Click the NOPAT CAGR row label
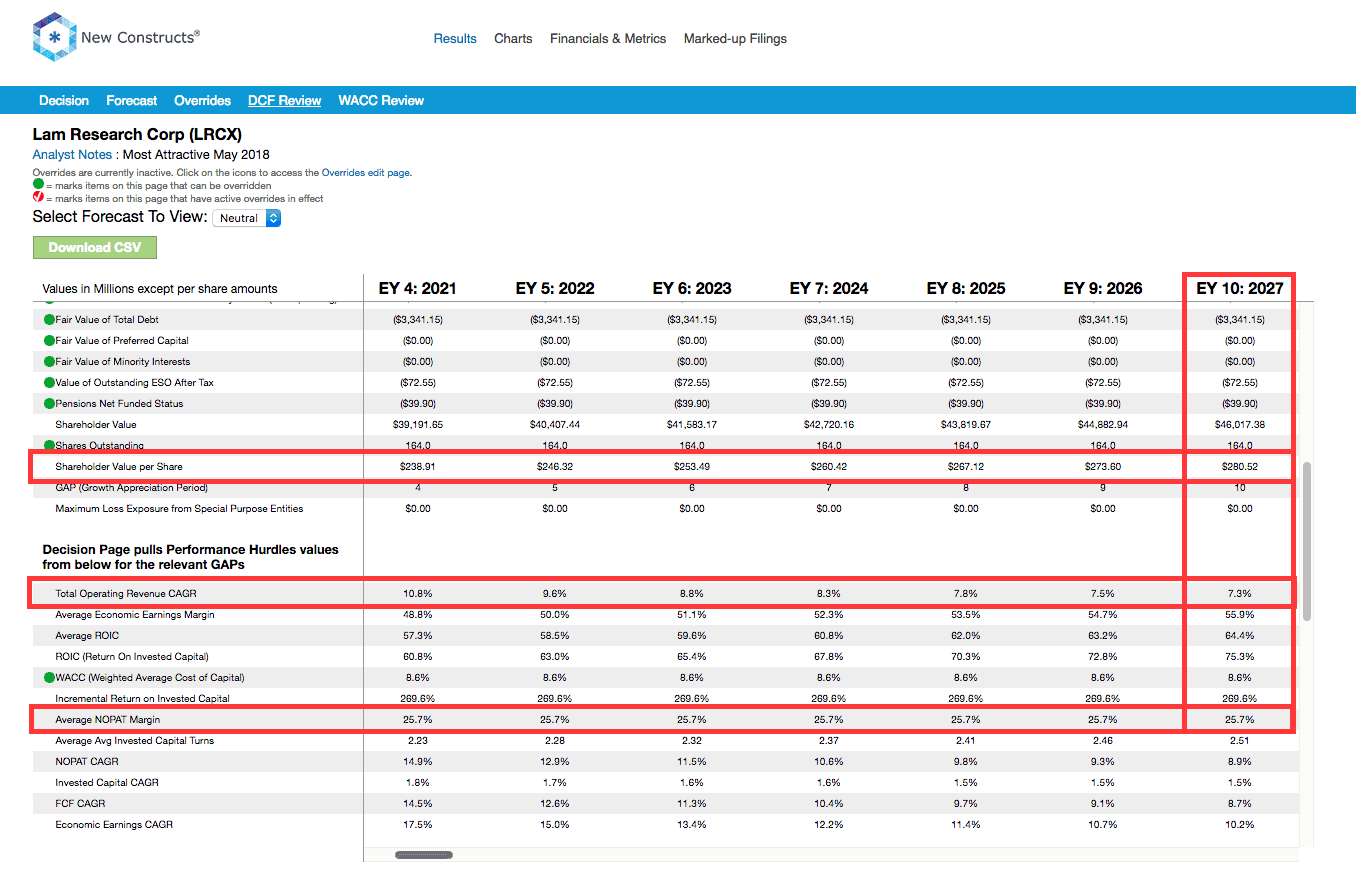The width and height of the screenshot is (1356, 891). click(x=87, y=762)
